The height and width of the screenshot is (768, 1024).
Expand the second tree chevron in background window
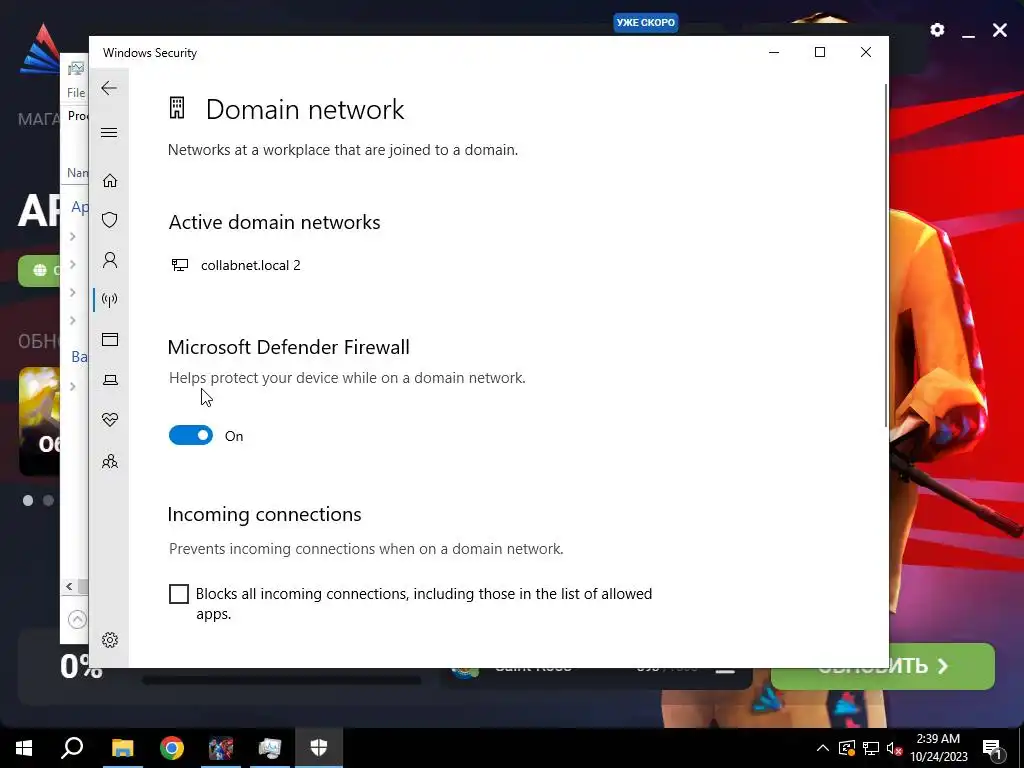tap(73, 264)
